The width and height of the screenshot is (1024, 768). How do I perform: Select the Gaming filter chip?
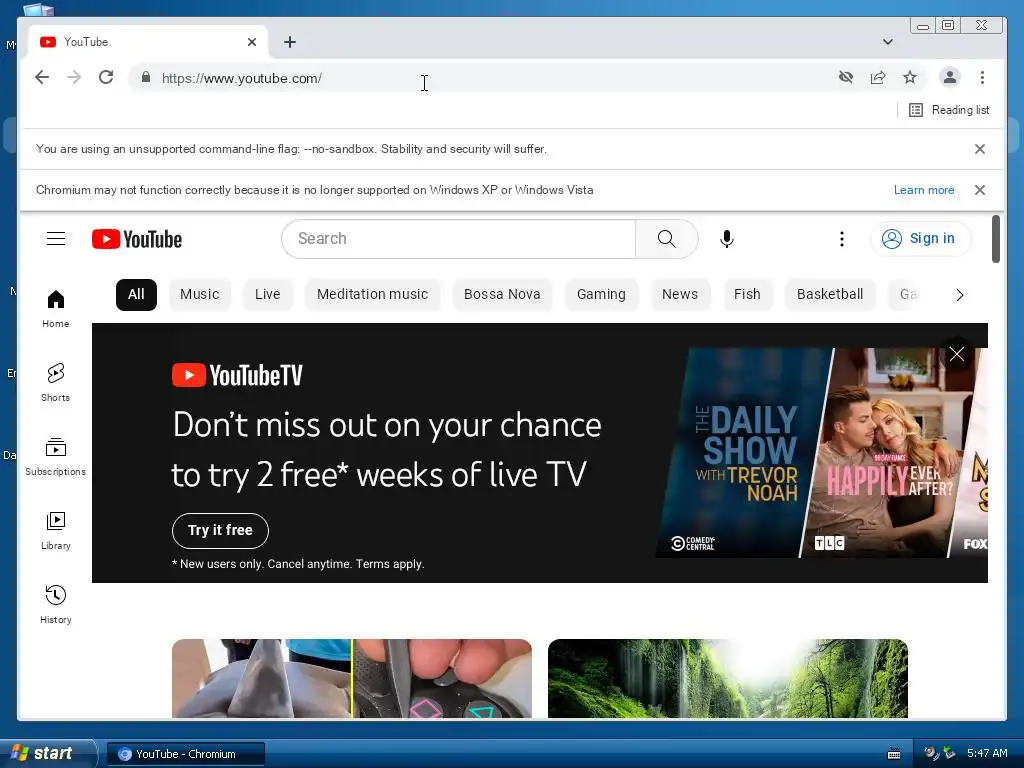click(x=601, y=295)
